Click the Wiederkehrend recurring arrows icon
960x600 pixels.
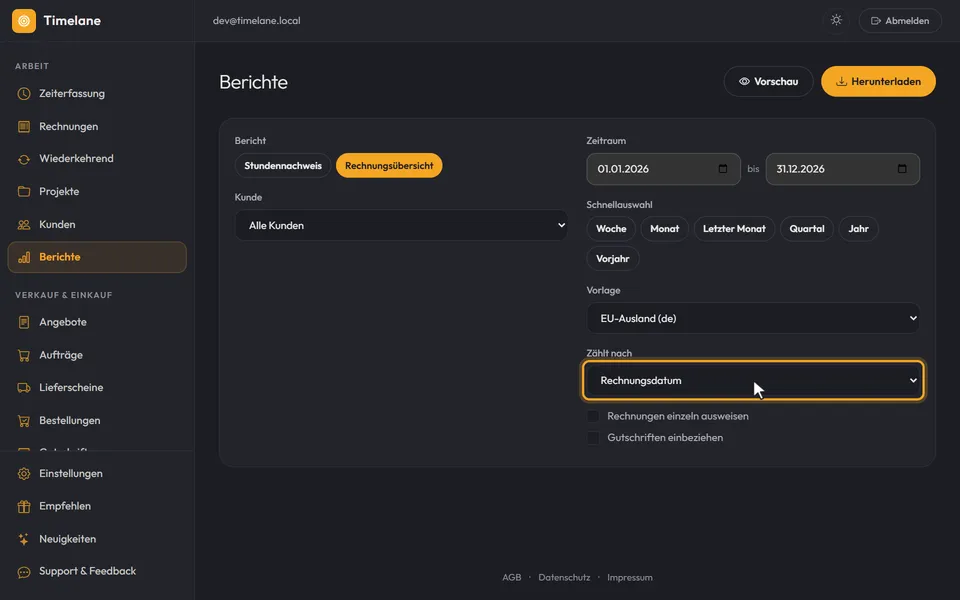point(24,159)
